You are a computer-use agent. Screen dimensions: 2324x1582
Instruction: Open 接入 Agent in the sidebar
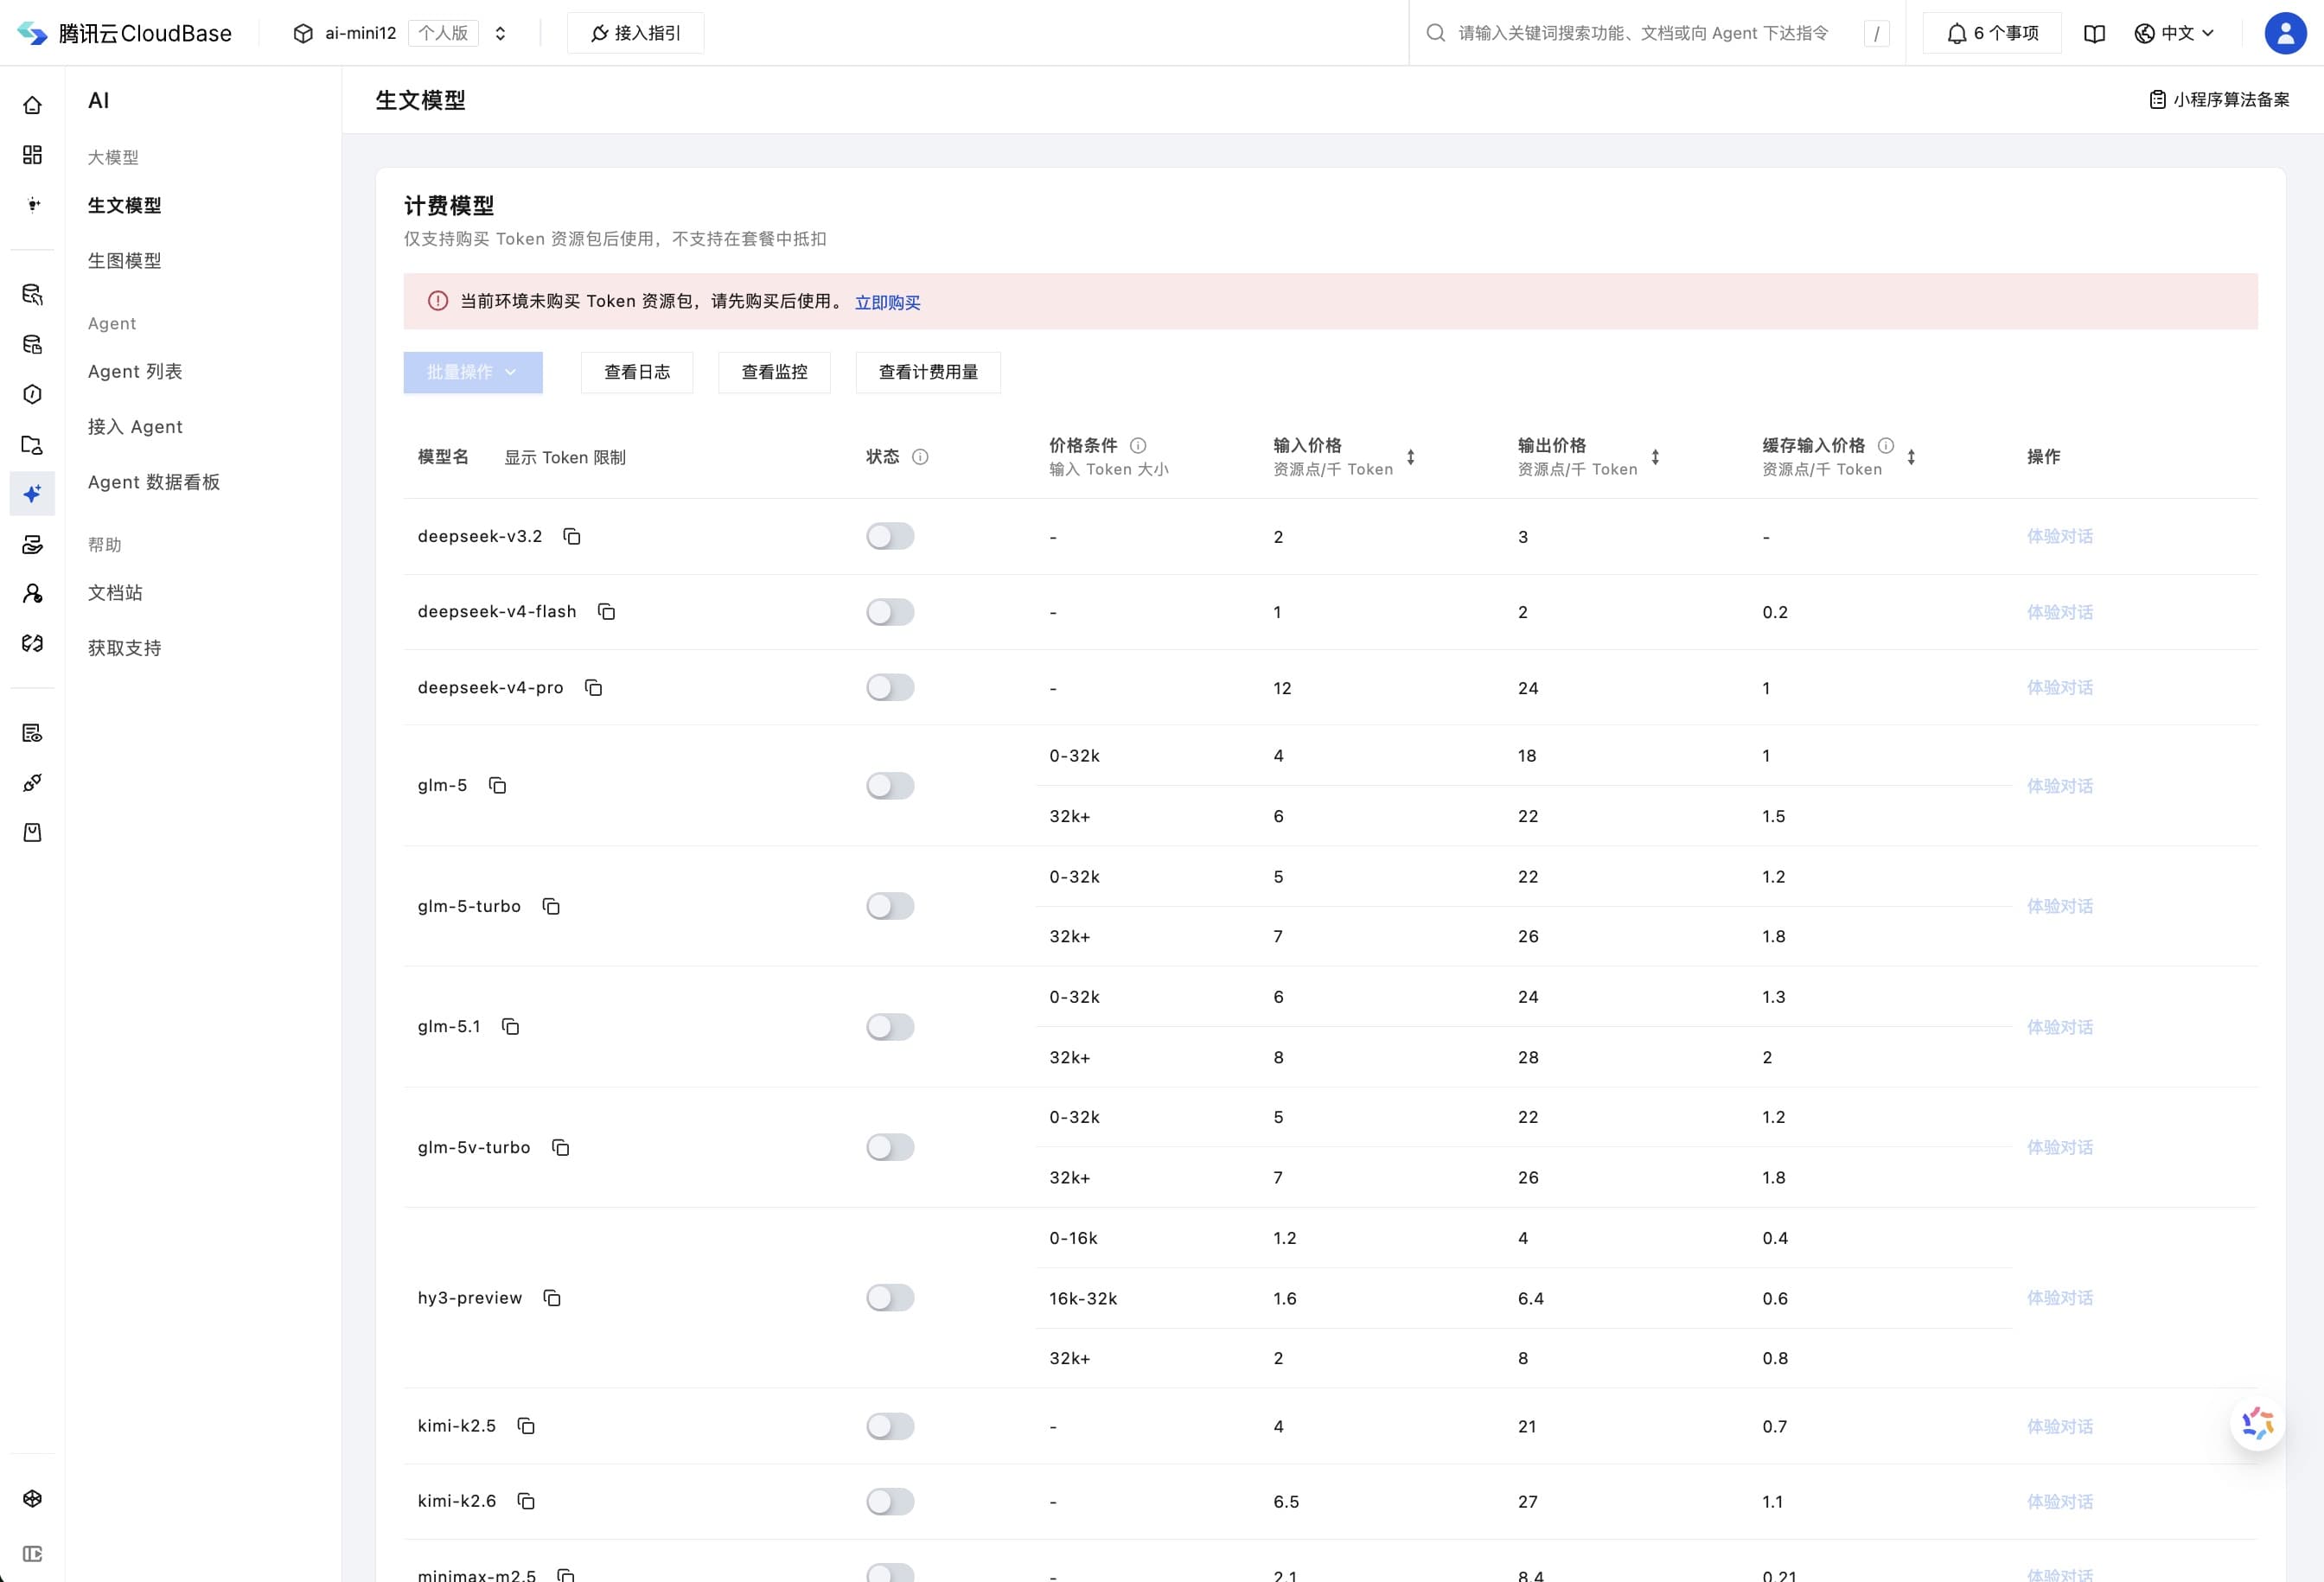(135, 427)
